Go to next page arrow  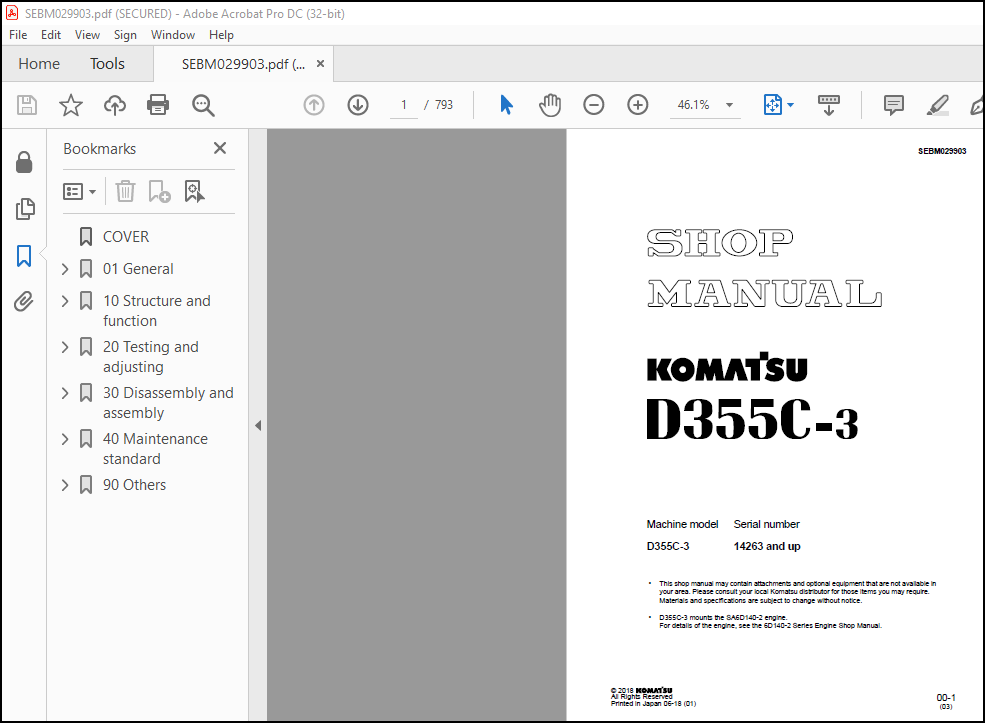tap(358, 105)
